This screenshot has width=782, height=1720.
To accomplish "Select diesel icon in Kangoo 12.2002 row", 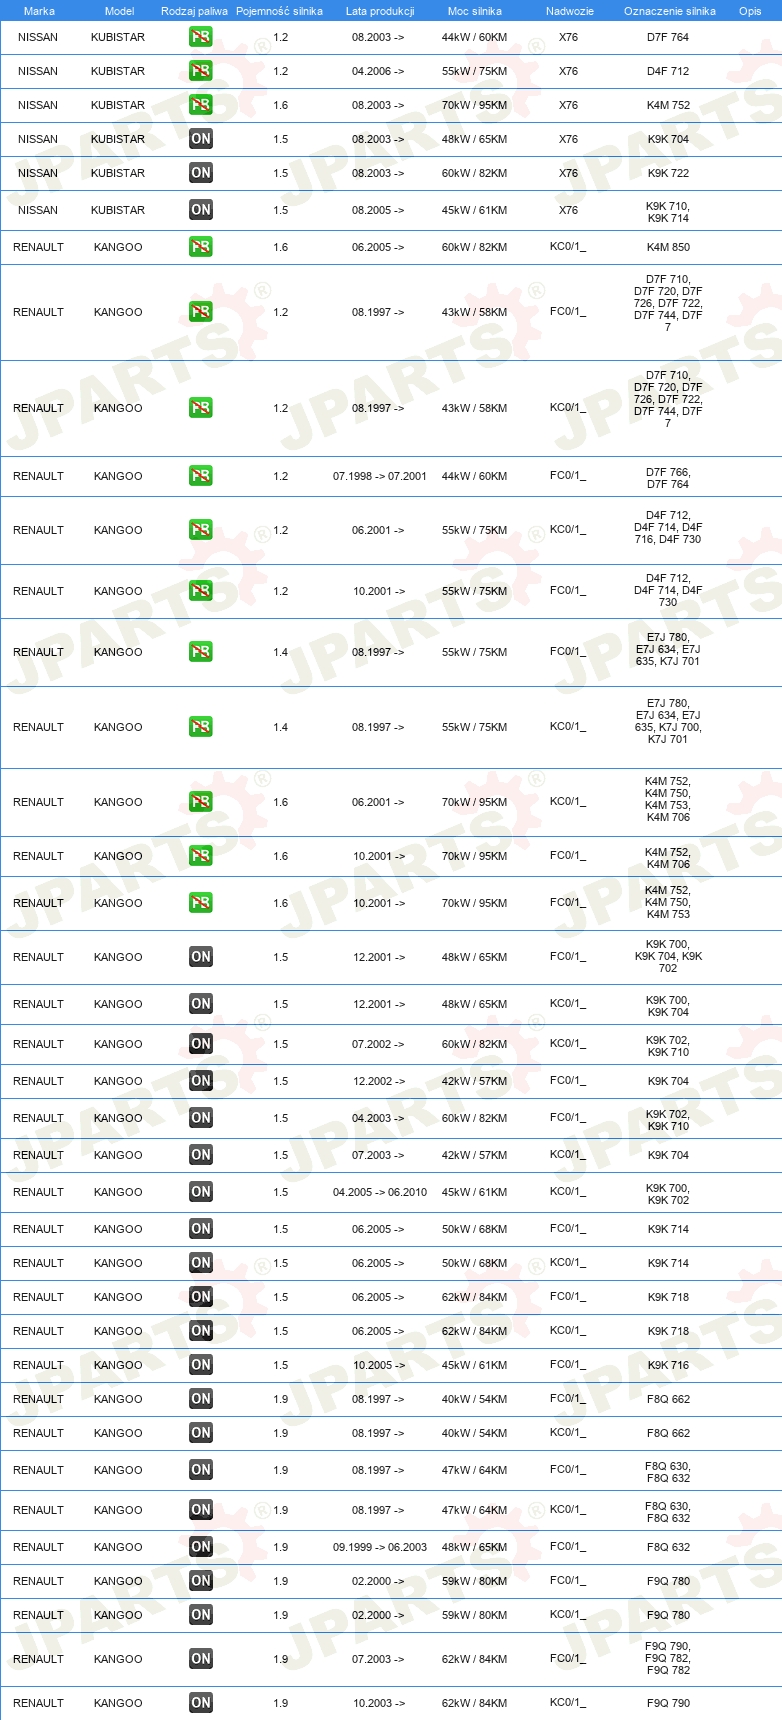I will (201, 1081).
